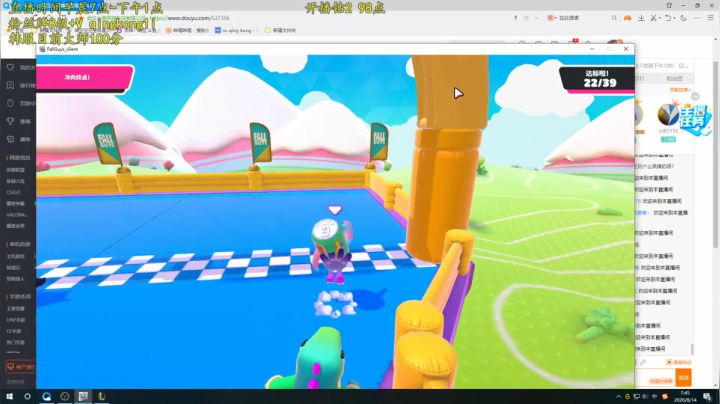Screen dimensions: 720x404
Task: Open the CF手游 category in sidebar
Action: click(x=14, y=331)
